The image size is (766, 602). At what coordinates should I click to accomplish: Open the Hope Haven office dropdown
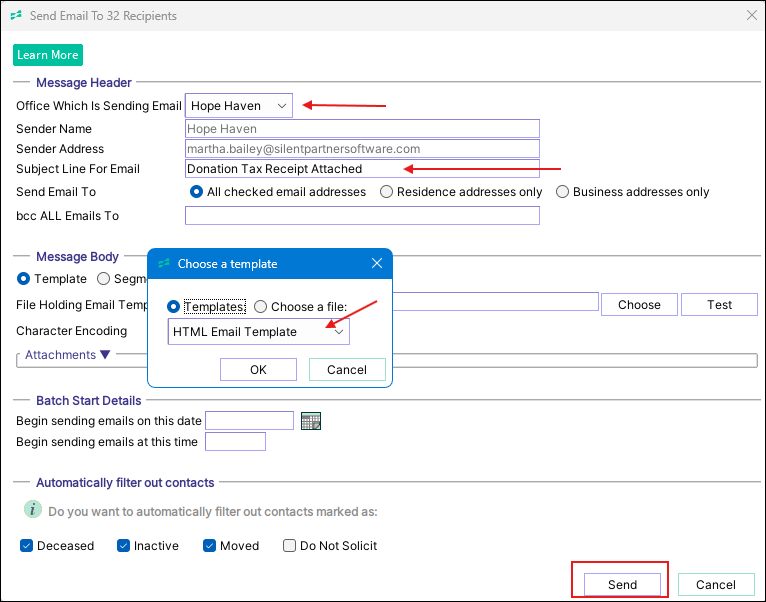tap(239, 106)
